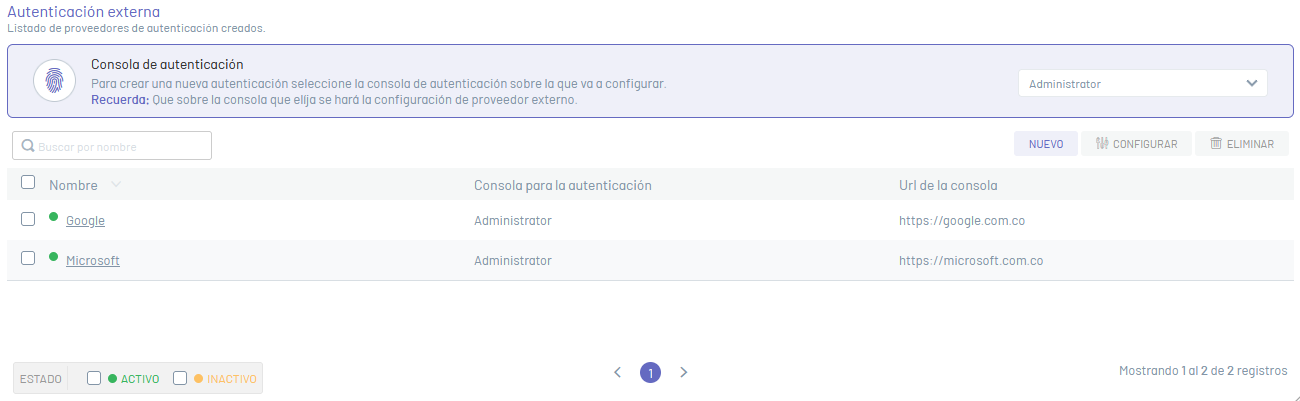Image resolution: width=1300 pixels, height=401 pixels.
Task: Go to the next page with the right arrow
Action: [x=684, y=372]
